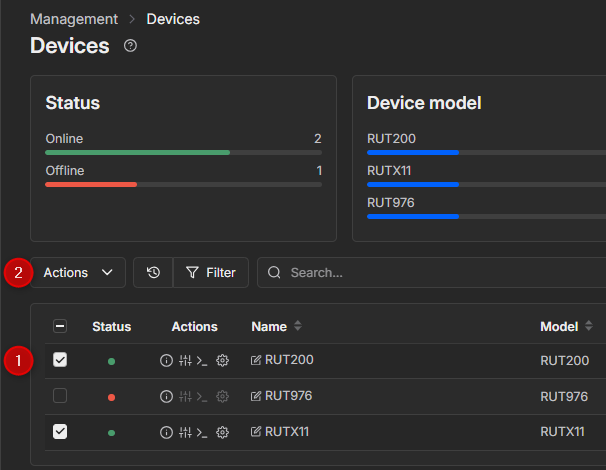Click the history clock icon button
The width and height of the screenshot is (606, 470).
(x=153, y=272)
